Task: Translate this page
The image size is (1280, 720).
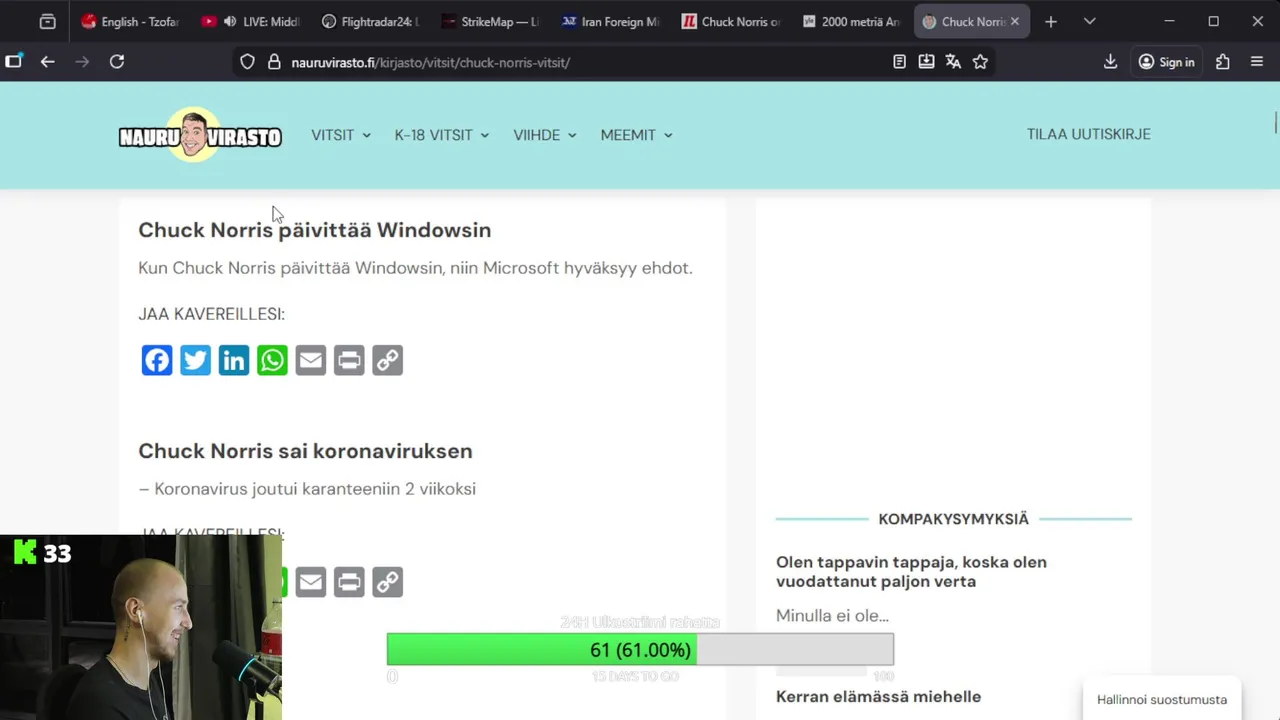Action: coord(953,62)
